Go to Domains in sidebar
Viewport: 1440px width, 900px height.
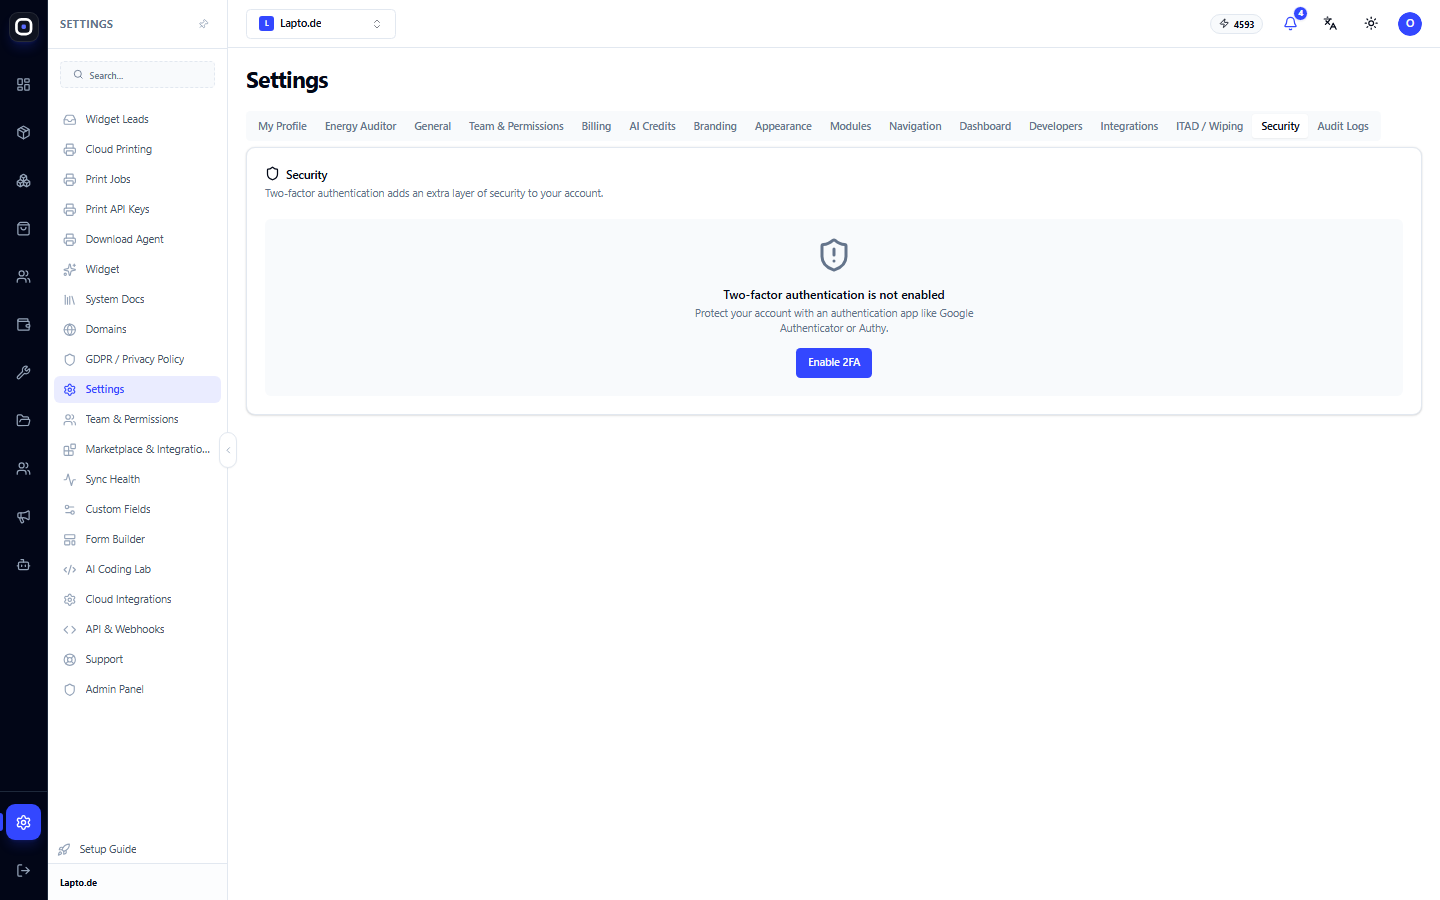pyautogui.click(x=137, y=329)
